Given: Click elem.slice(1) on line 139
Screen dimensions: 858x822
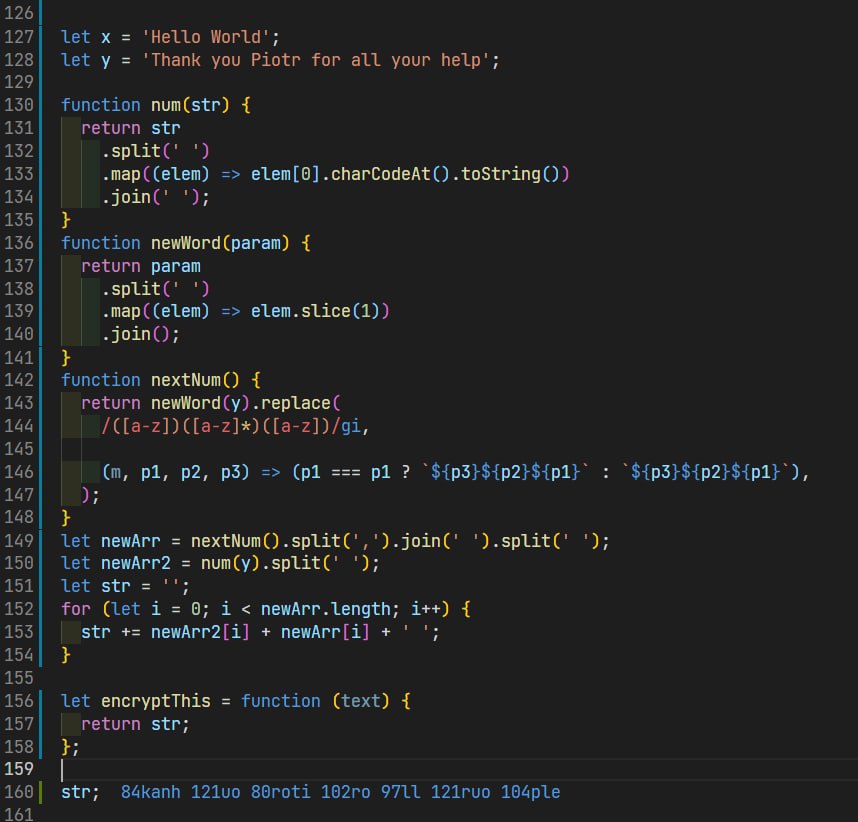Looking at the screenshot, I should point(315,311).
